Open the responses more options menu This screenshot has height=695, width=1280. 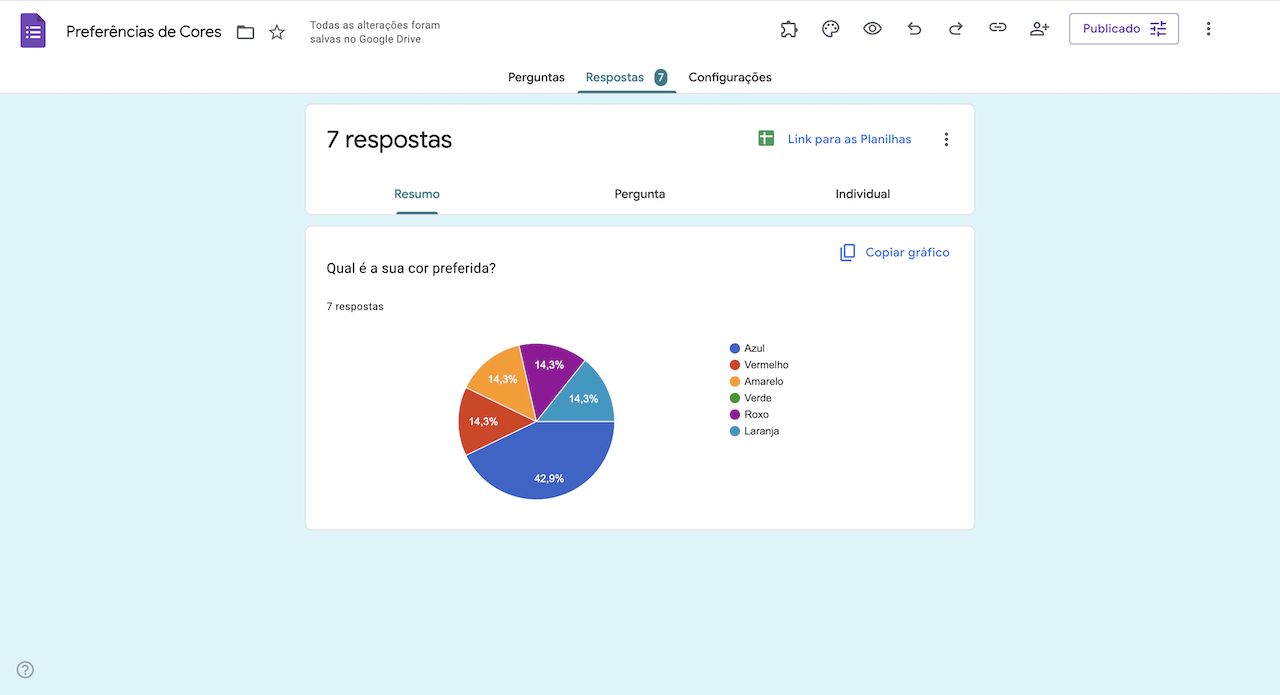click(946, 140)
